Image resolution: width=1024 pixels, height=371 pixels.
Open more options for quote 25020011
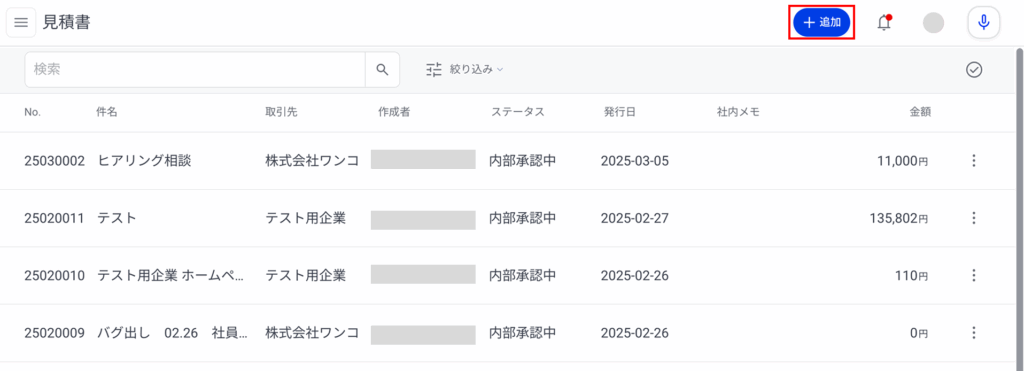[974, 218]
